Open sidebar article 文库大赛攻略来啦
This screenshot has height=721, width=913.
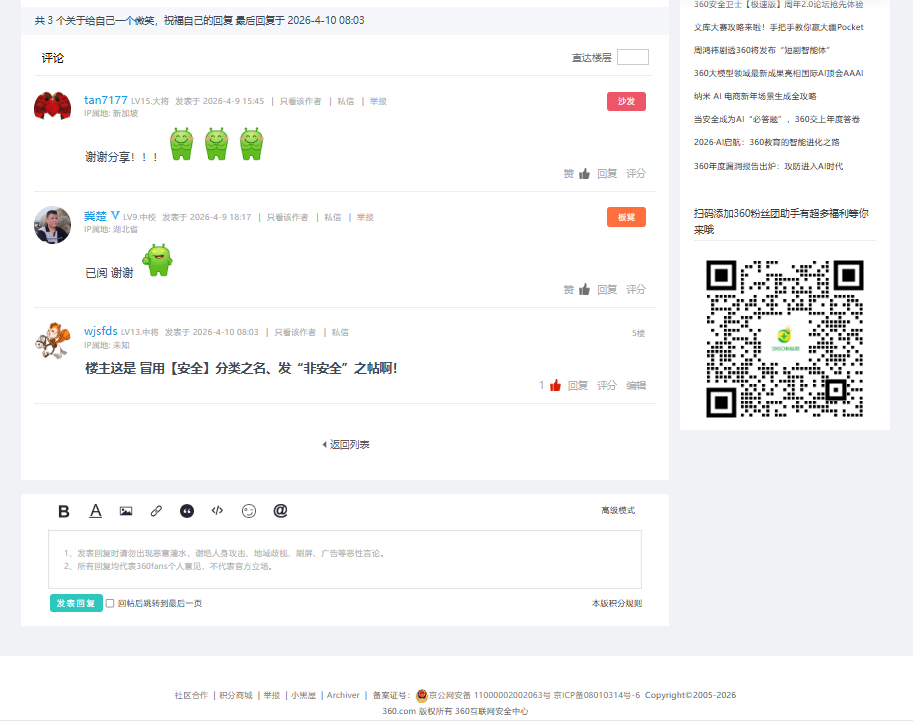778,27
